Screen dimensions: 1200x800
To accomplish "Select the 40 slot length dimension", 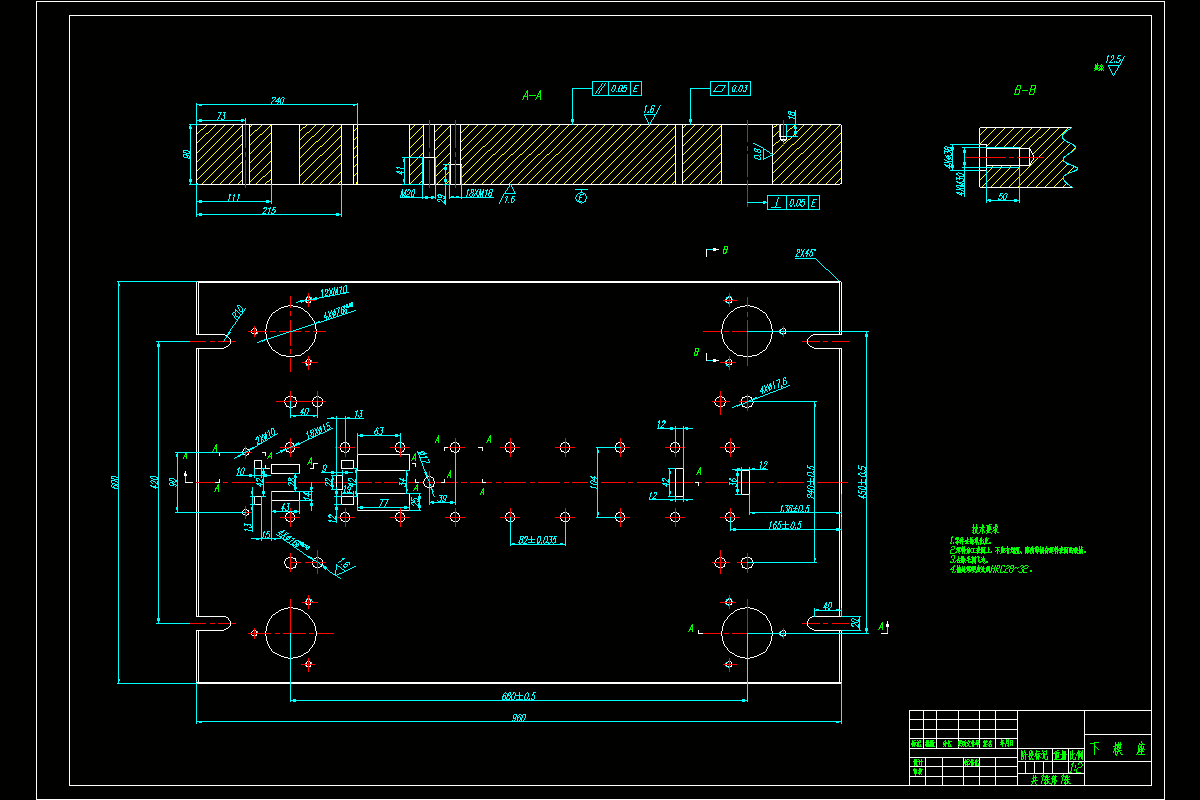I will pos(827,606).
